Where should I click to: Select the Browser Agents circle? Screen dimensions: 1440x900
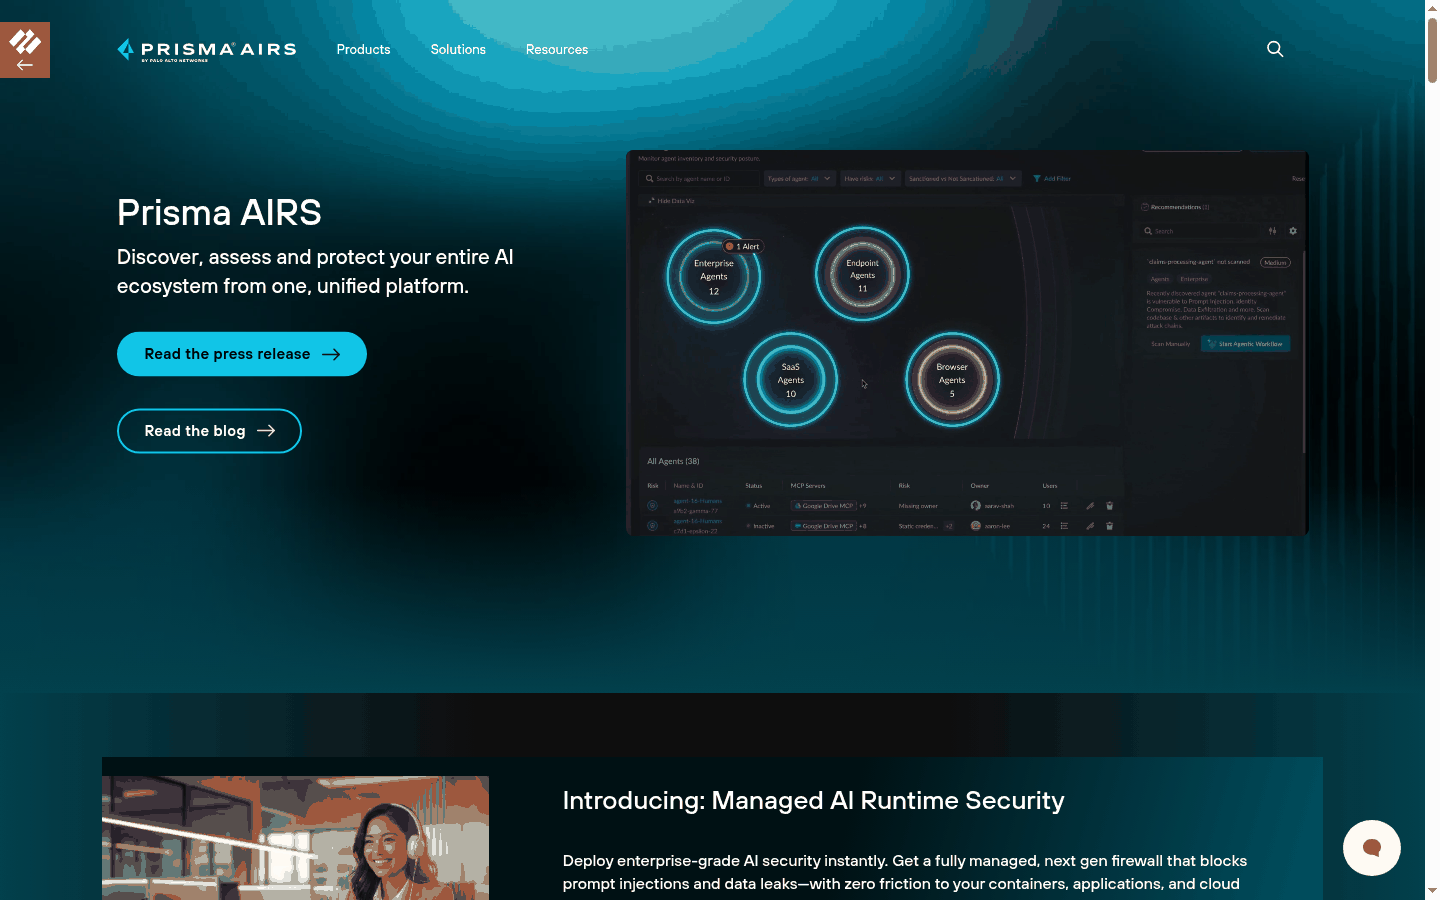[x=952, y=379]
